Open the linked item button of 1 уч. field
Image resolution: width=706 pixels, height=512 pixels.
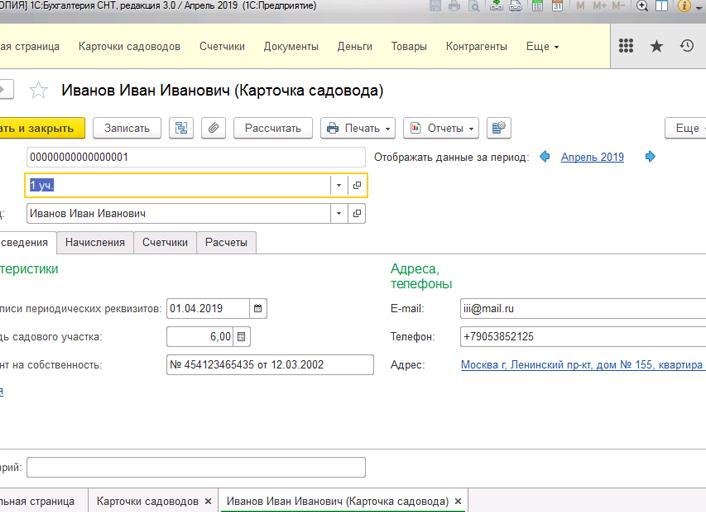[x=357, y=185]
